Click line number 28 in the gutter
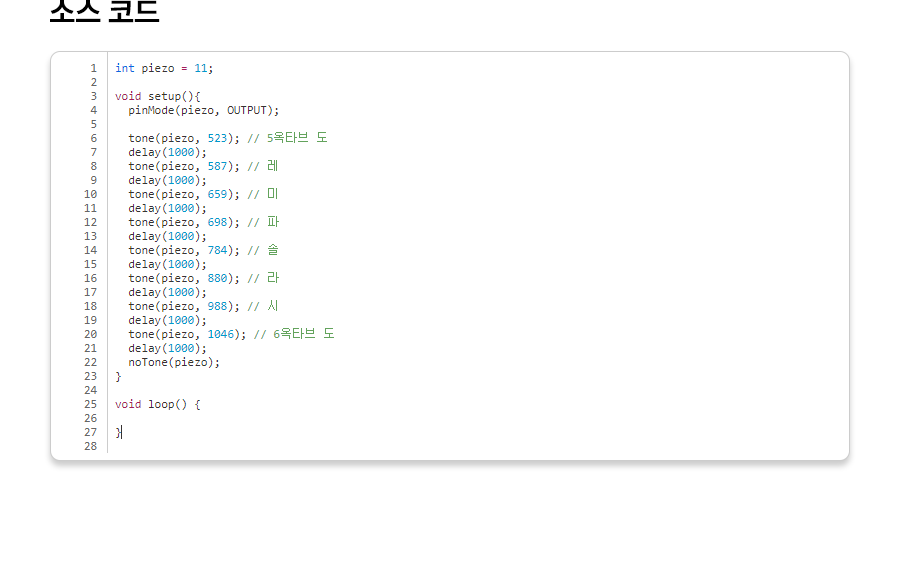 (x=91, y=446)
